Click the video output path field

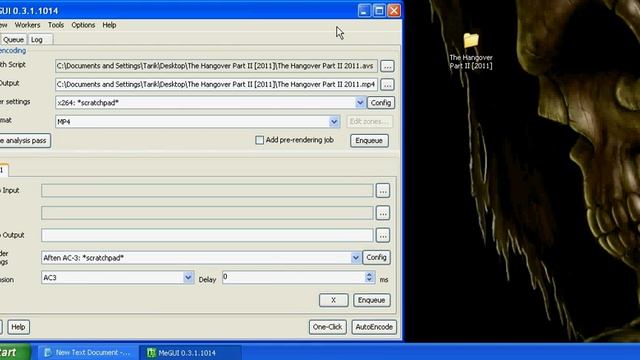216,84
